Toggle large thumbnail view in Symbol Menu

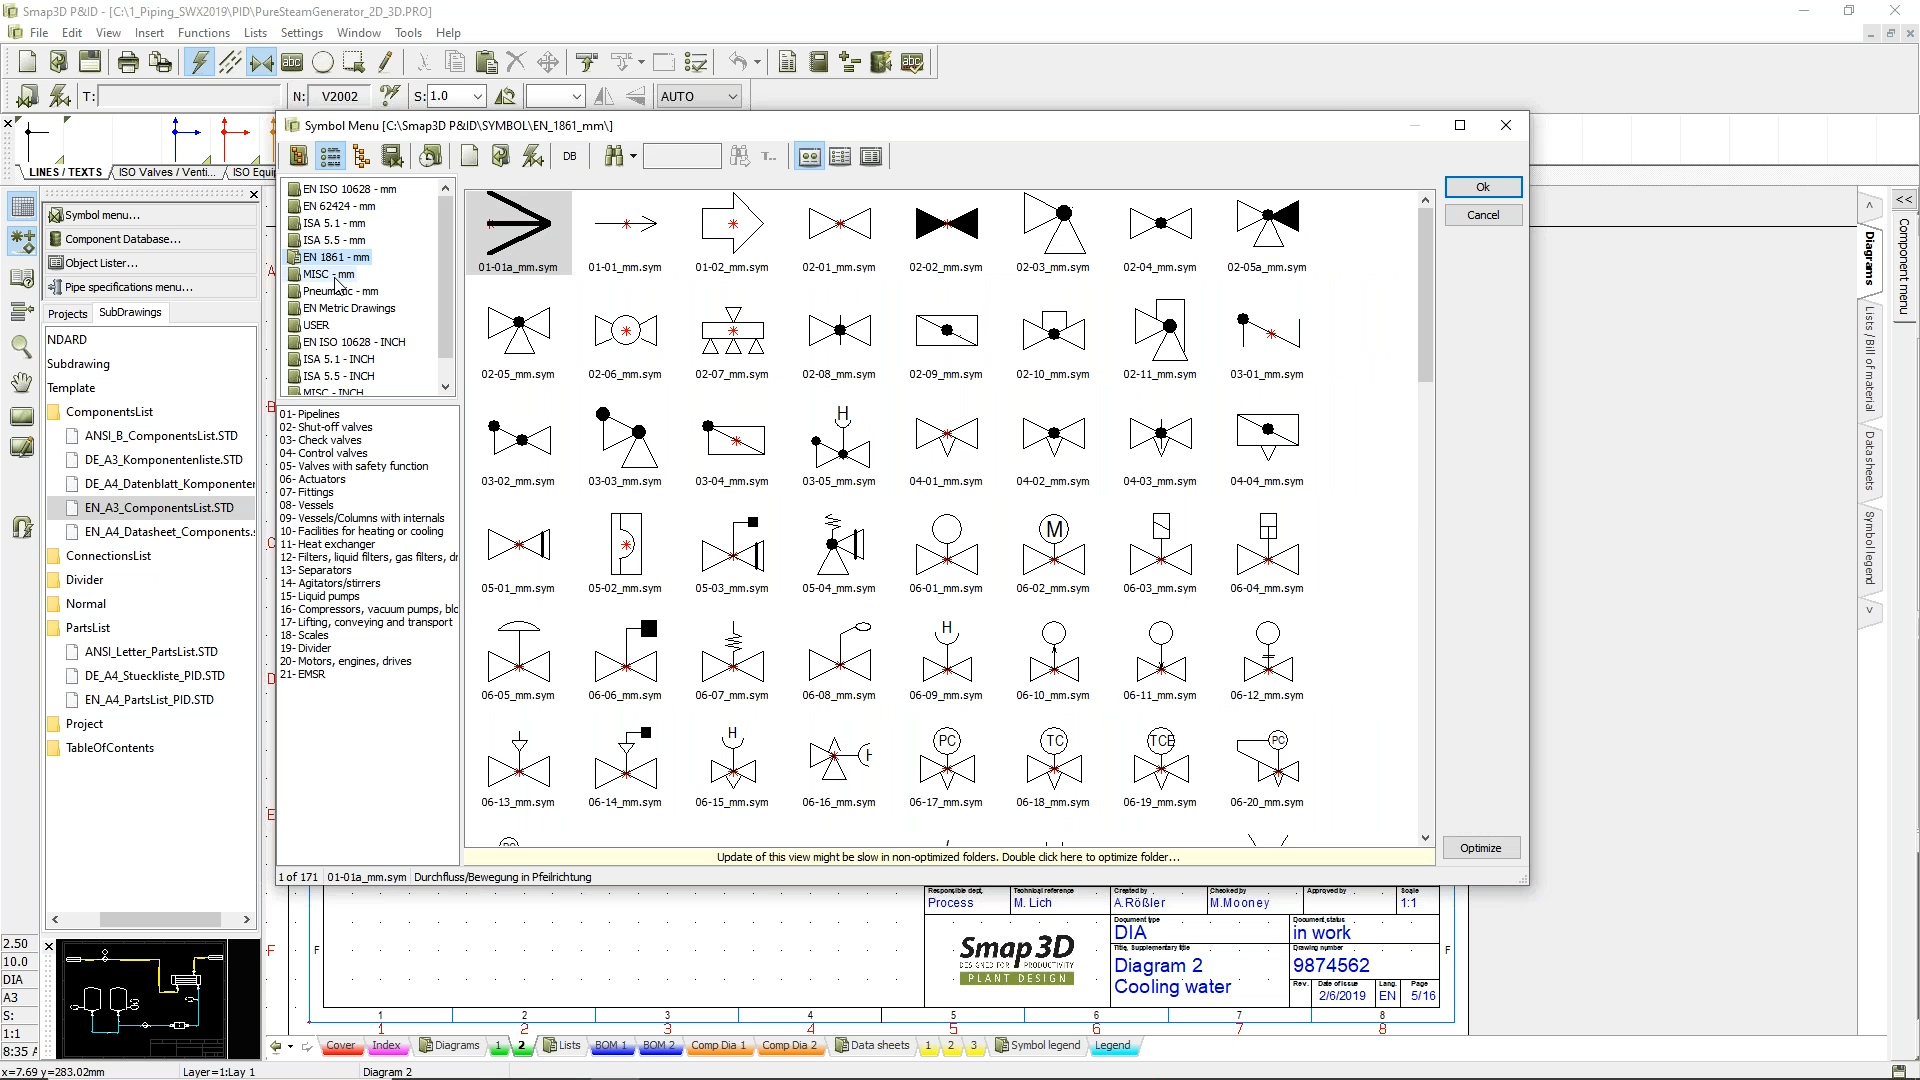pos(809,156)
